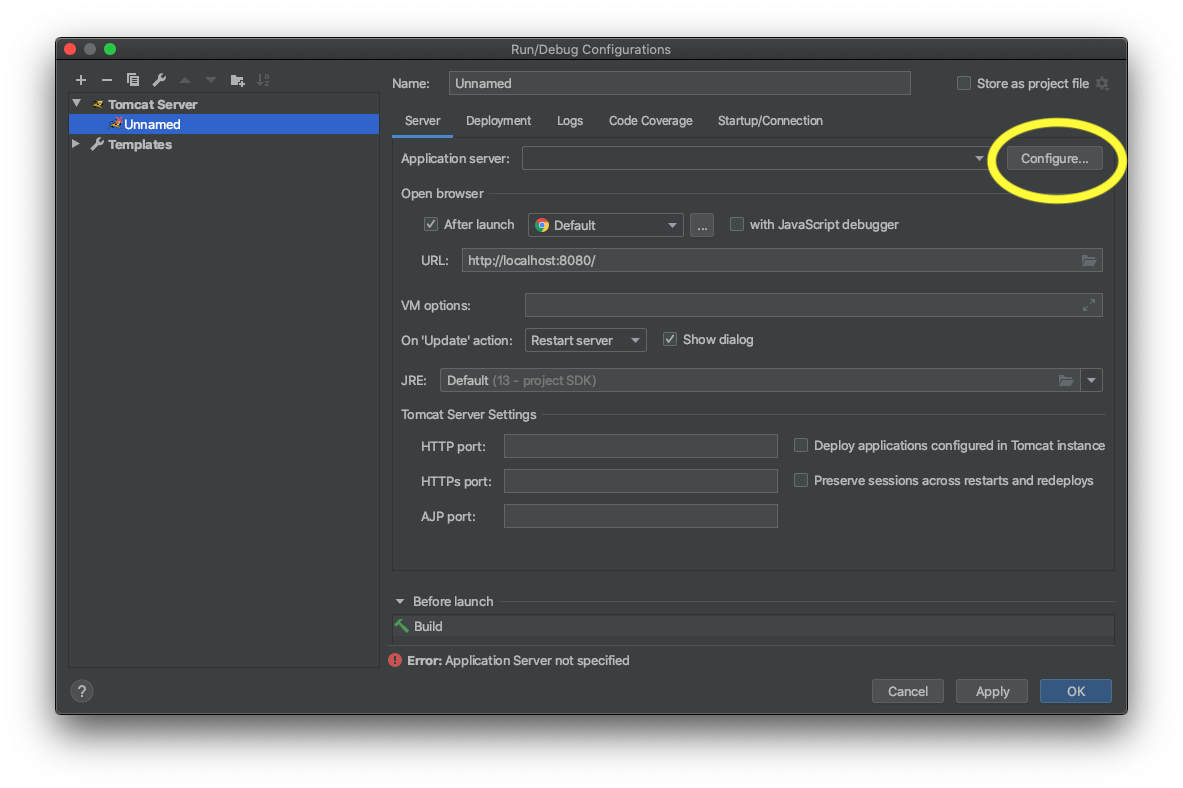
Task: Click the browser selection ellipsis button
Action: 702,225
